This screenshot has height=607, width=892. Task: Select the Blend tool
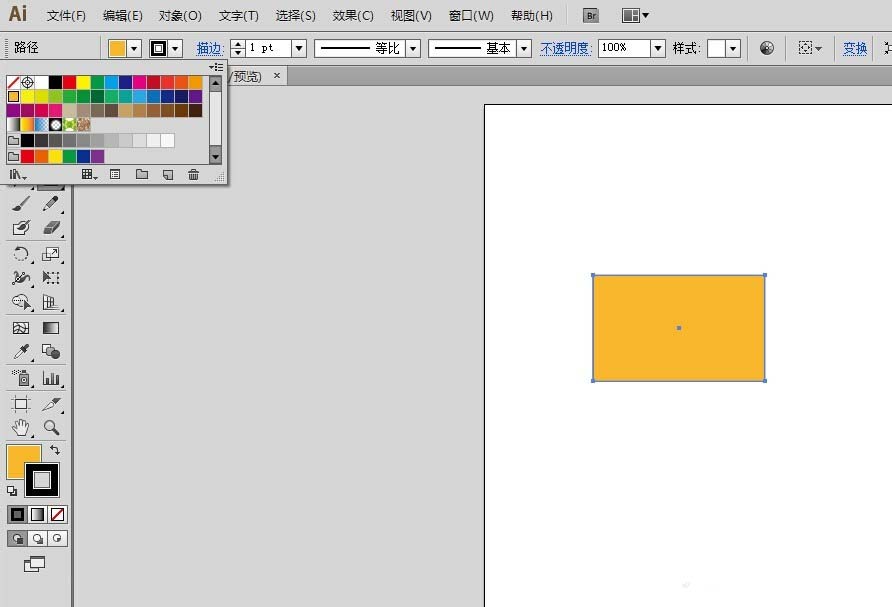[x=51, y=352]
